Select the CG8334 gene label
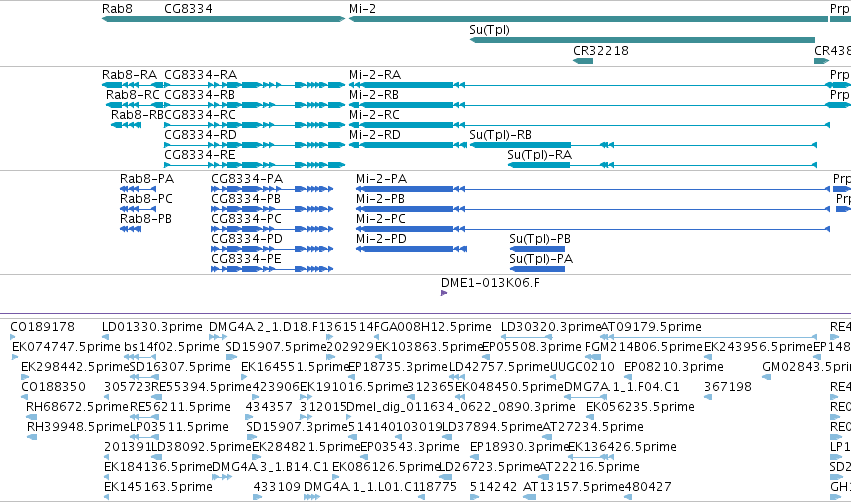The image size is (851, 502). point(188,9)
